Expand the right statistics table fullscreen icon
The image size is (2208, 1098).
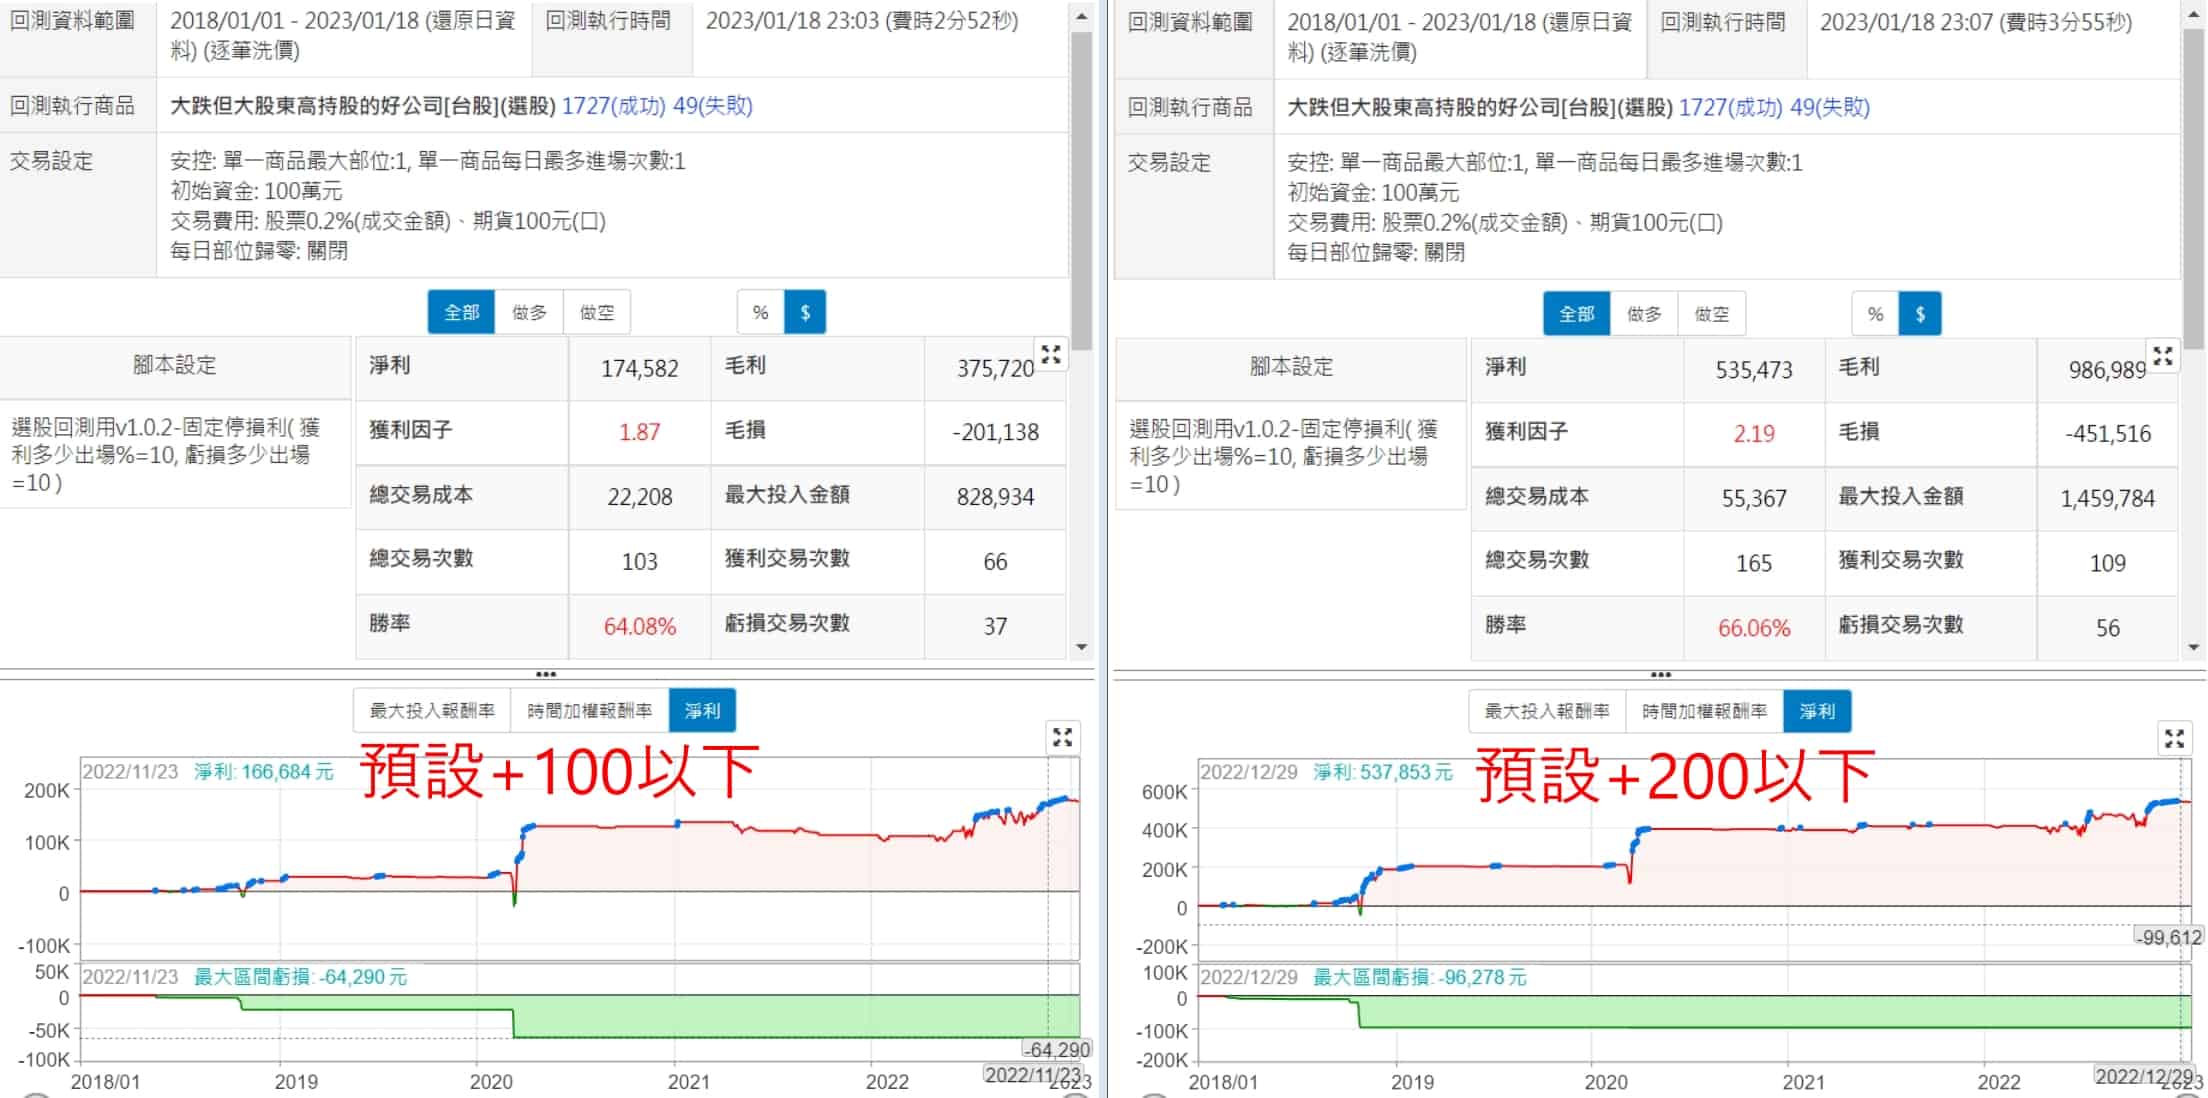click(x=2163, y=356)
